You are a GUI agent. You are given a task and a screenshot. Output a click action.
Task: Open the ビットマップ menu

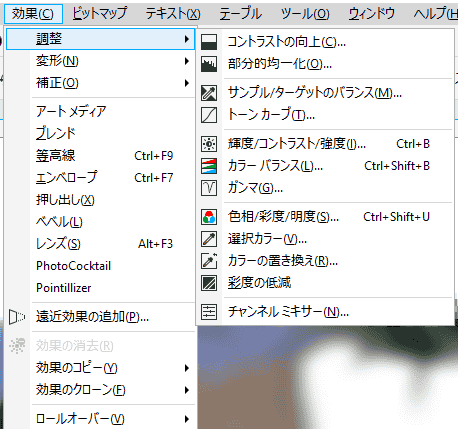coord(100,14)
